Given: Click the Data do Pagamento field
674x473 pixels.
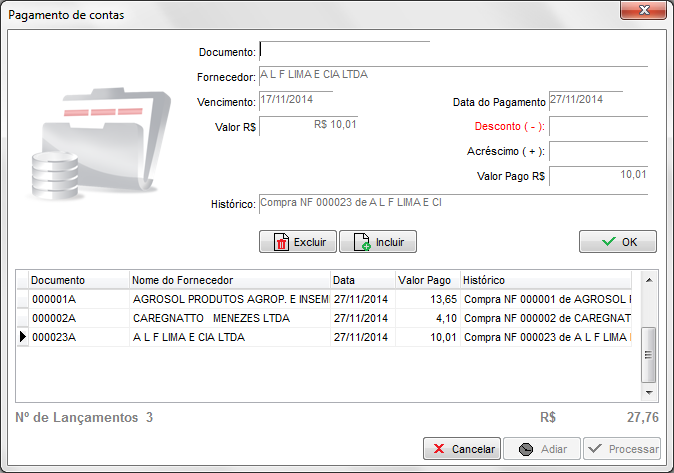Looking at the screenshot, I should (x=585, y=100).
